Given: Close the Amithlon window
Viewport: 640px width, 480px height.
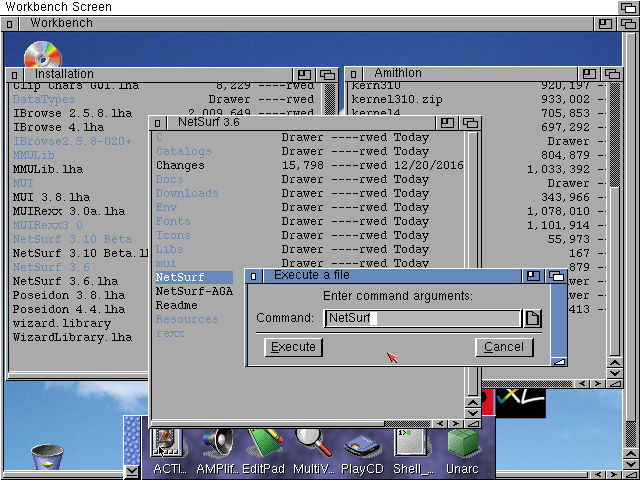Looking at the screenshot, I should tap(353, 74).
